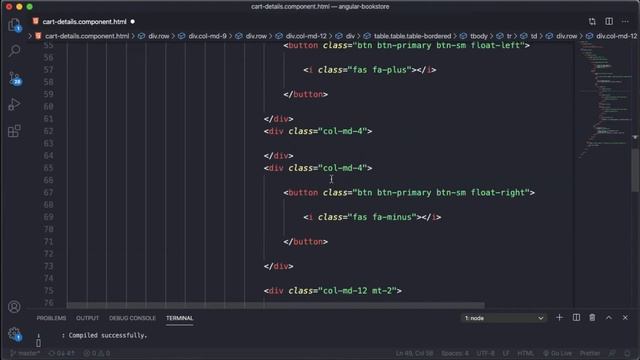Screen dimensions: 640x360
Task: Split the terminal panel
Action: pyautogui.click(x=576, y=318)
